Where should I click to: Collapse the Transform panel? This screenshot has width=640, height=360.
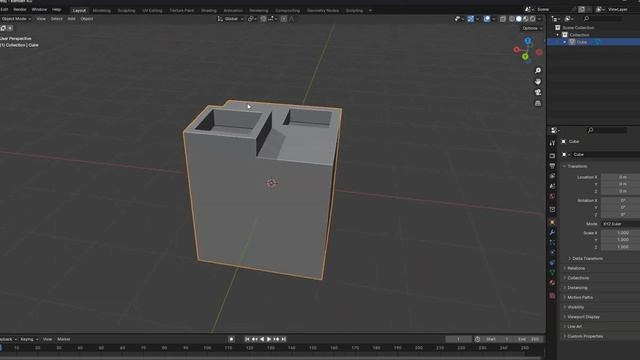(576, 166)
